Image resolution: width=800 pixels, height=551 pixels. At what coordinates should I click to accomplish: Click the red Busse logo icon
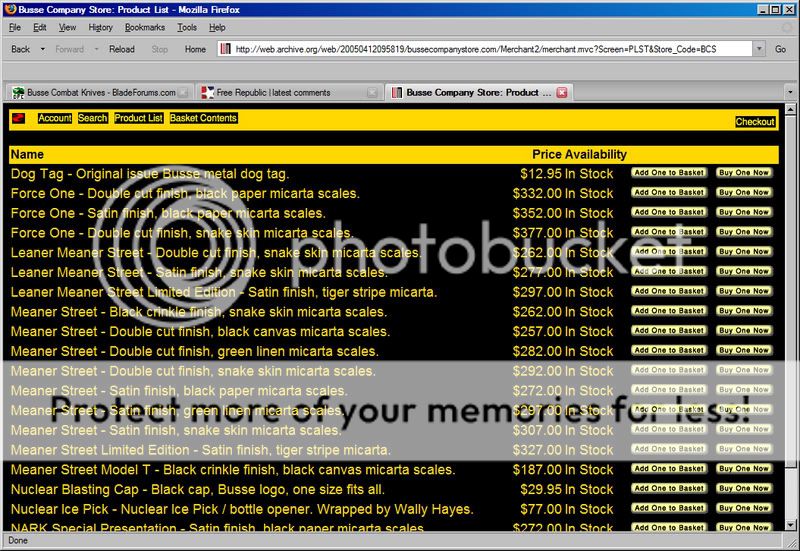coord(18,119)
